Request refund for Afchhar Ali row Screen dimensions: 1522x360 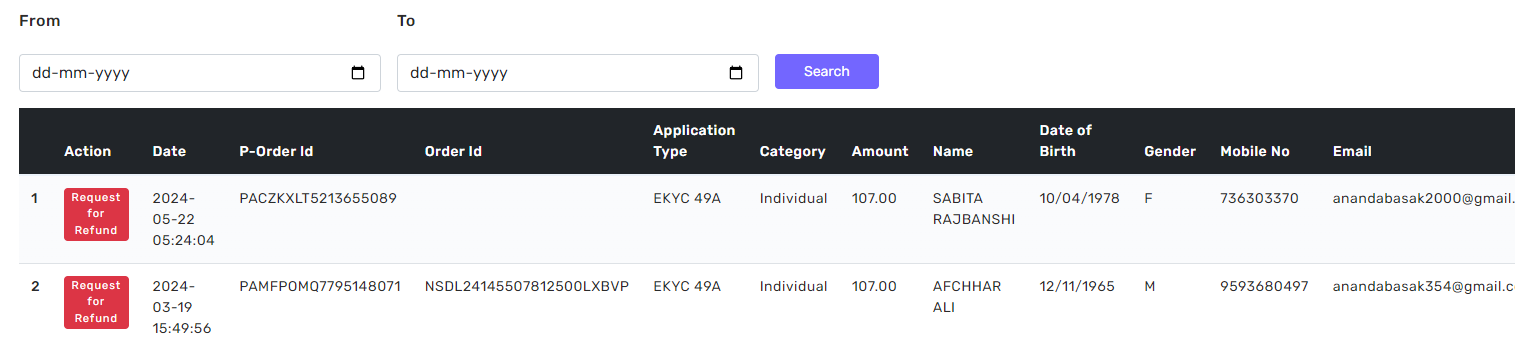tap(96, 302)
